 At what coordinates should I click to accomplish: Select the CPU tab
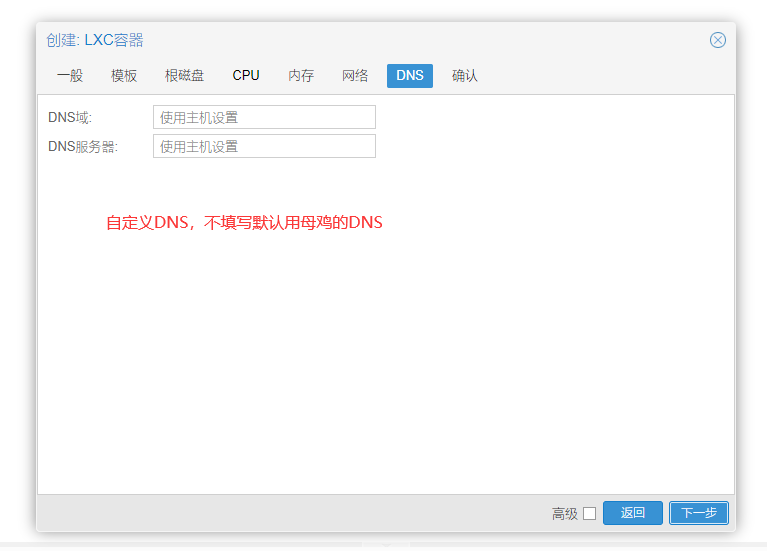tap(246, 76)
